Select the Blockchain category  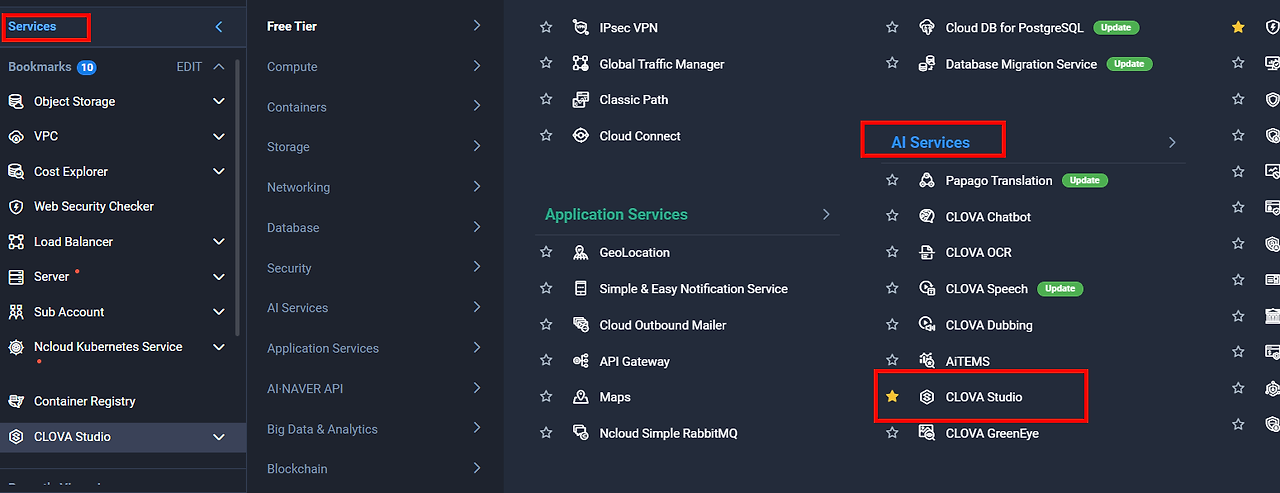(373, 468)
